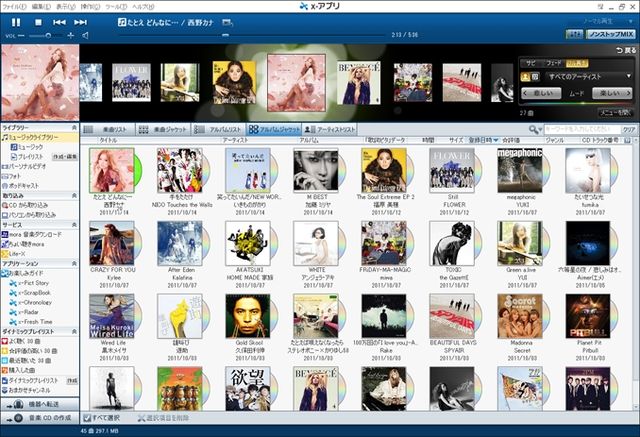
Task: Open the ファイル menu
Action: click(x=14, y=7)
